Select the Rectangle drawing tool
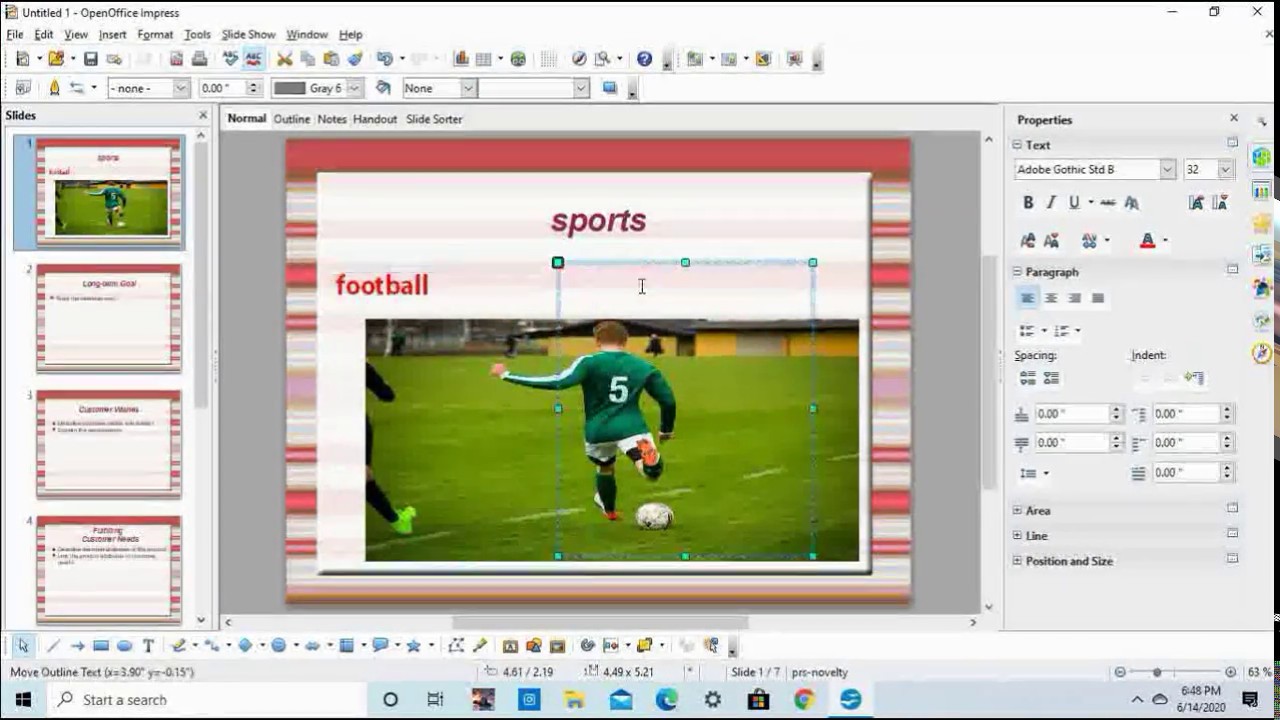Viewport: 1280px width, 720px height. [x=100, y=646]
